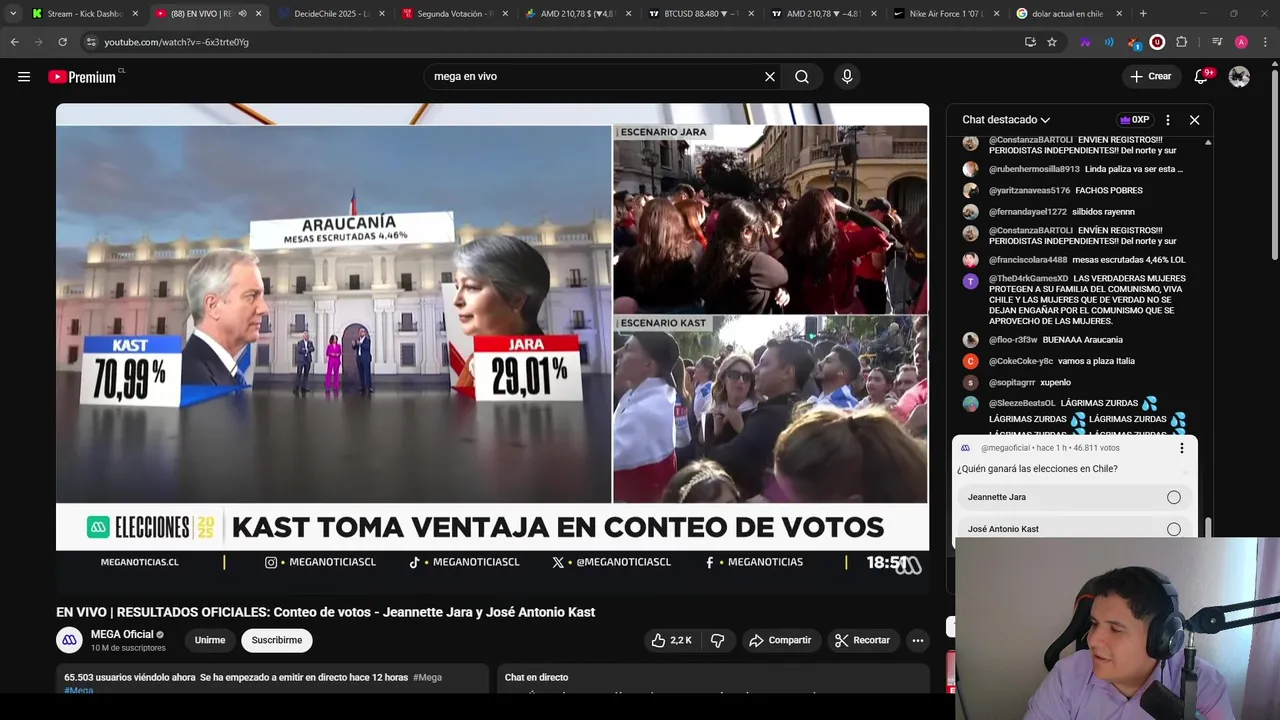The width and height of the screenshot is (1280, 720).
Task: Go to the YouTube Premium home logo
Action: (x=84, y=77)
